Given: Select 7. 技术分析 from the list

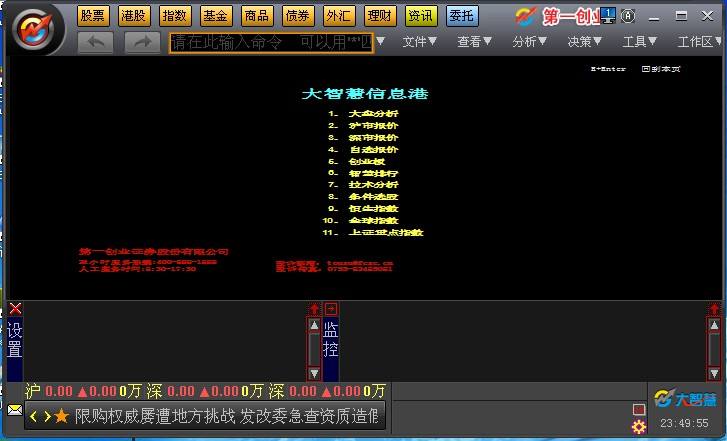Looking at the screenshot, I should click(x=363, y=185).
